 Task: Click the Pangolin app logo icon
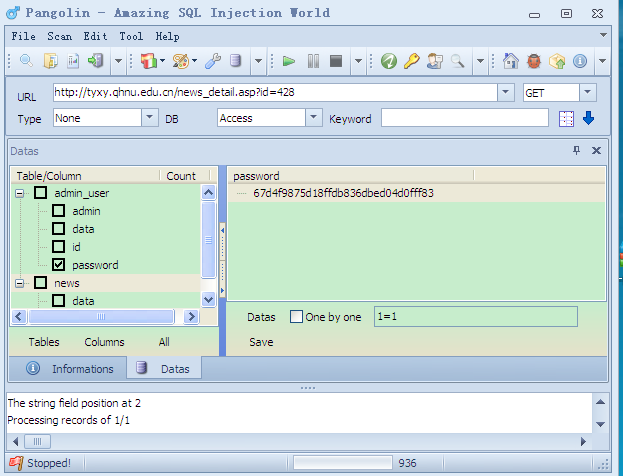coord(13,13)
